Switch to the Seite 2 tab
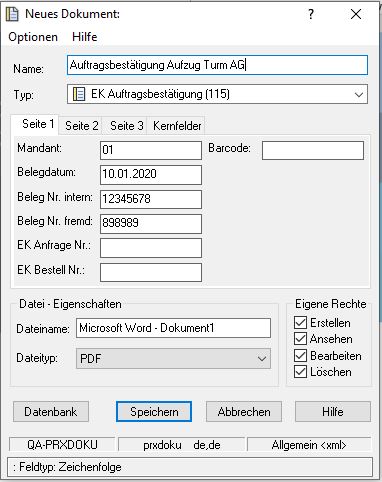This screenshot has width=382, height=482. 81,126
